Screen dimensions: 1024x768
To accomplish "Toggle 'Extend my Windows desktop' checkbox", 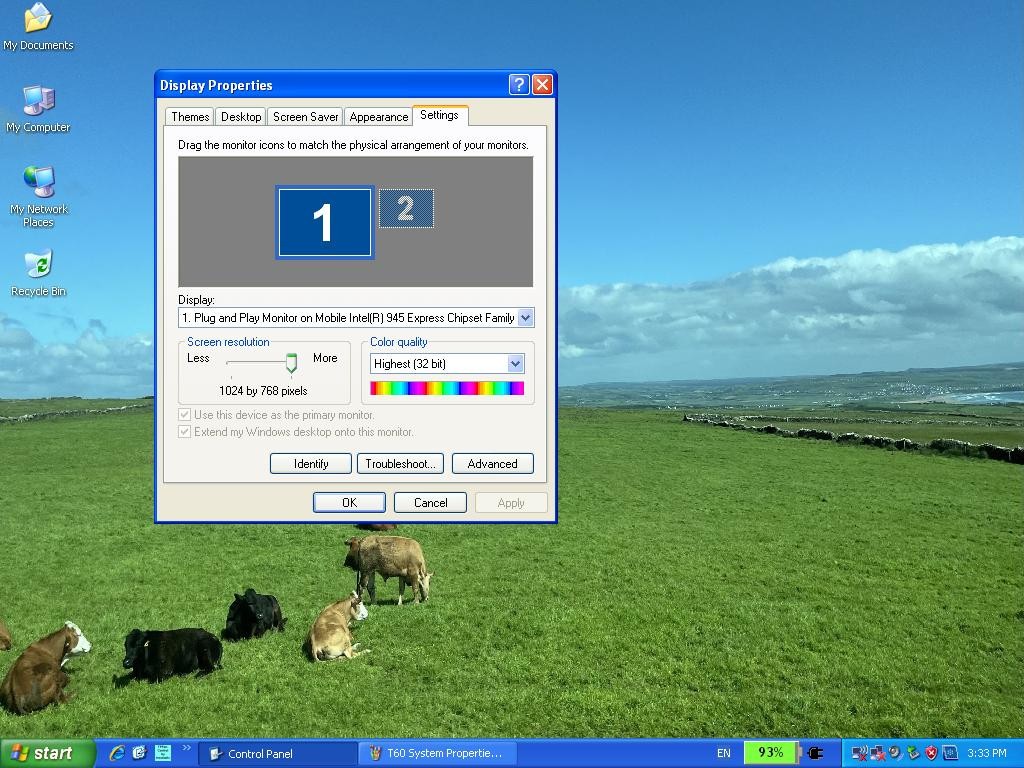I will (185, 432).
